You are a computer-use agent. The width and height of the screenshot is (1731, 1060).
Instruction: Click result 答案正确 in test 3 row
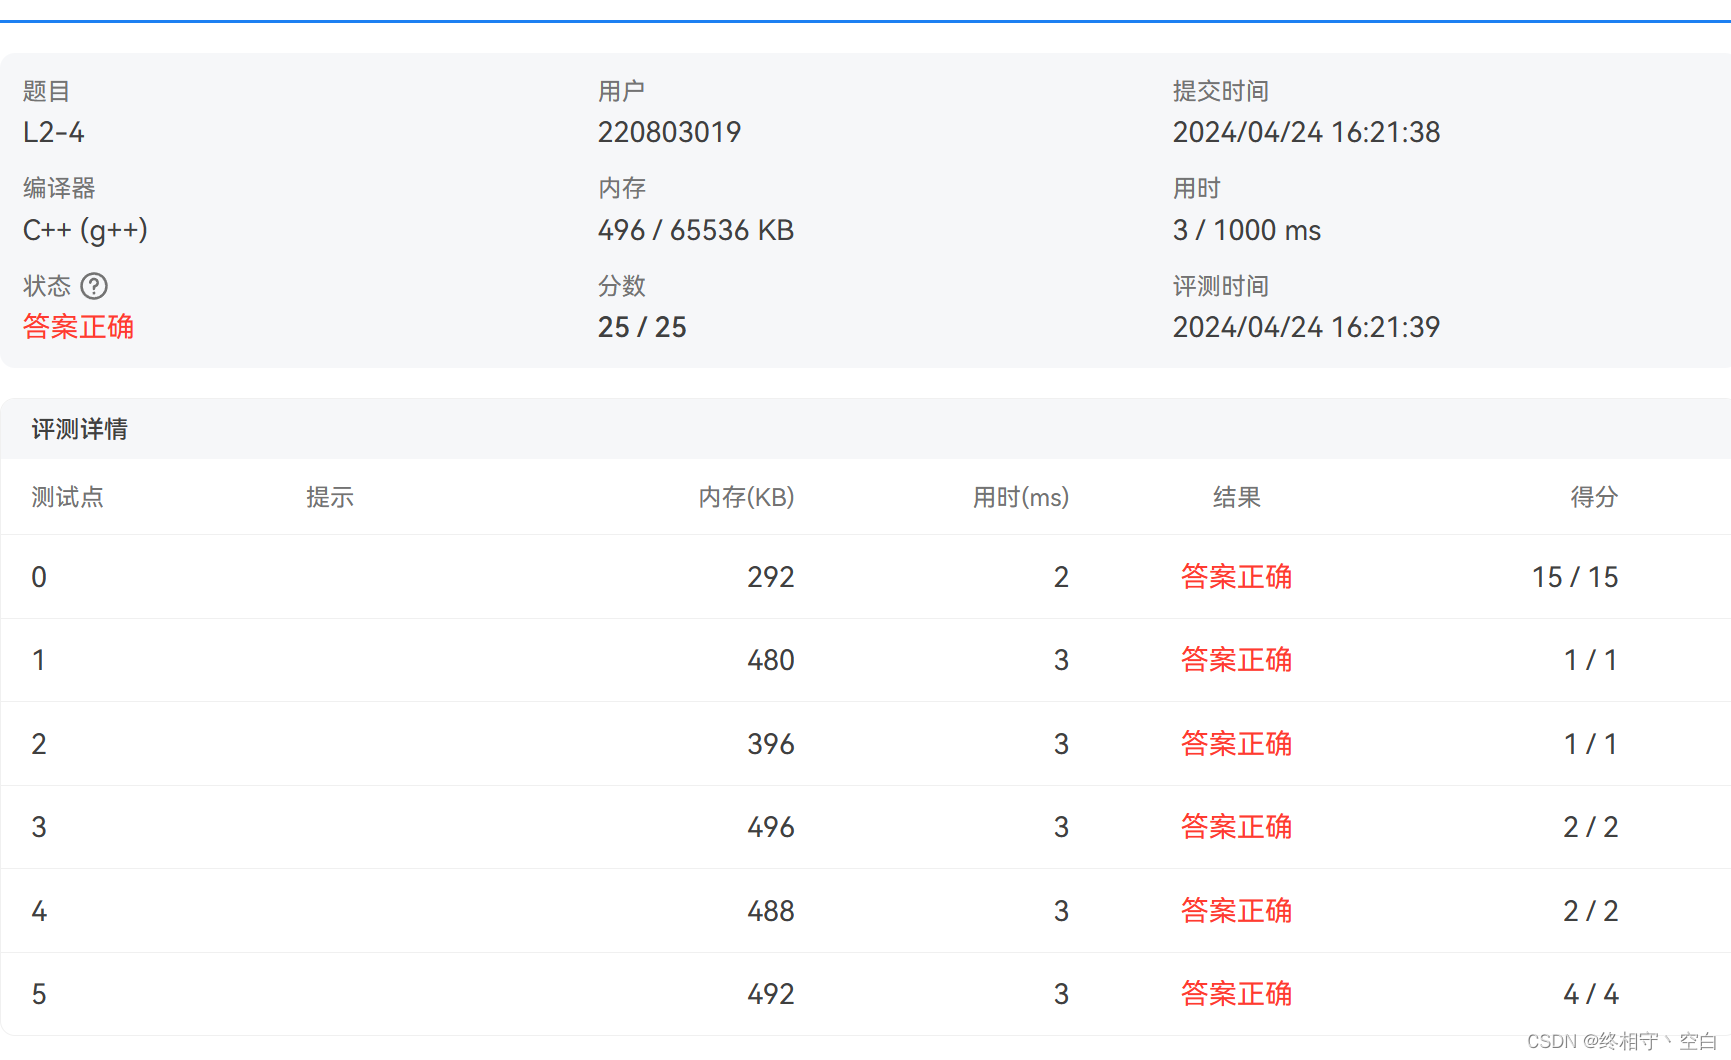(1237, 827)
